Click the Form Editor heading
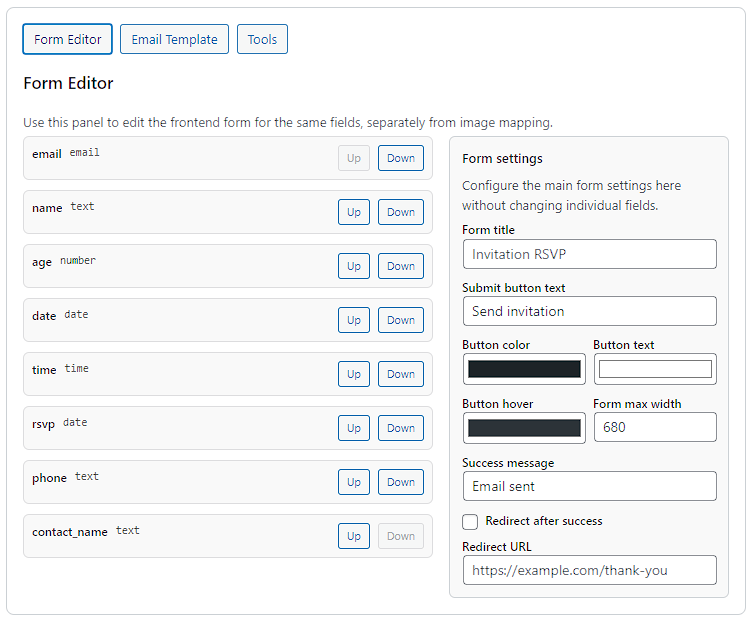 tap(68, 83)
